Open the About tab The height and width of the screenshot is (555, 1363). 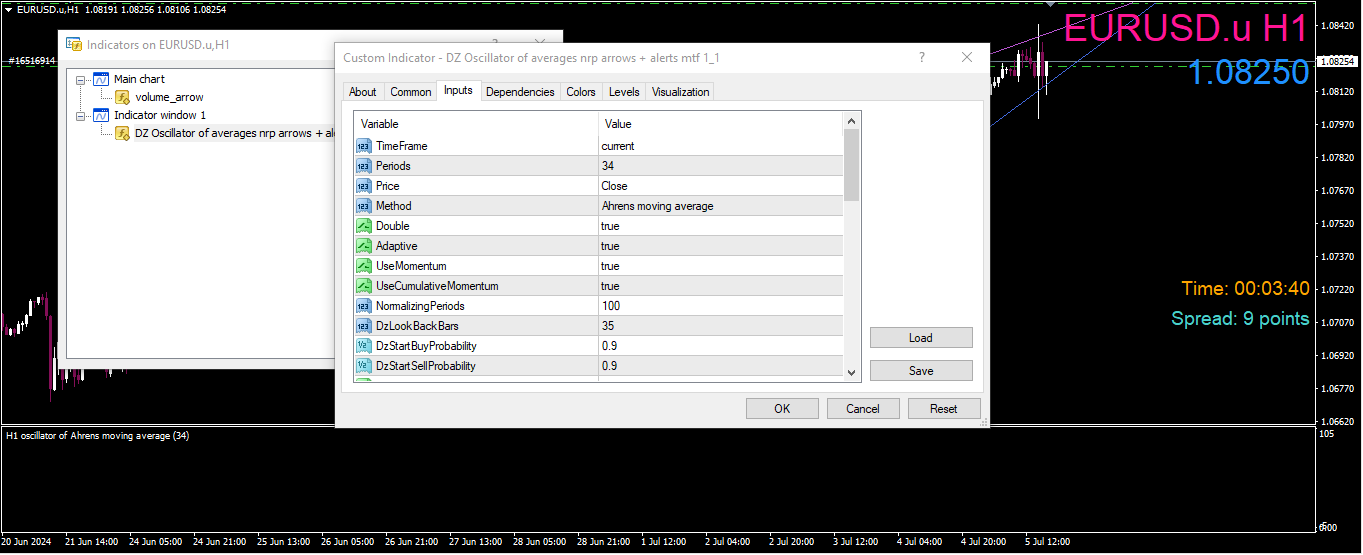[x=363, y=92]
